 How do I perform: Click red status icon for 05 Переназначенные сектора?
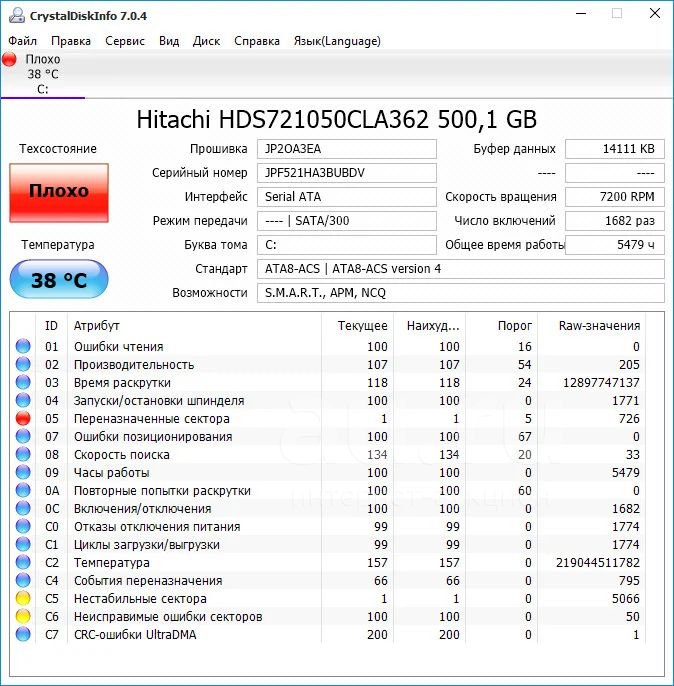[23, 418]
